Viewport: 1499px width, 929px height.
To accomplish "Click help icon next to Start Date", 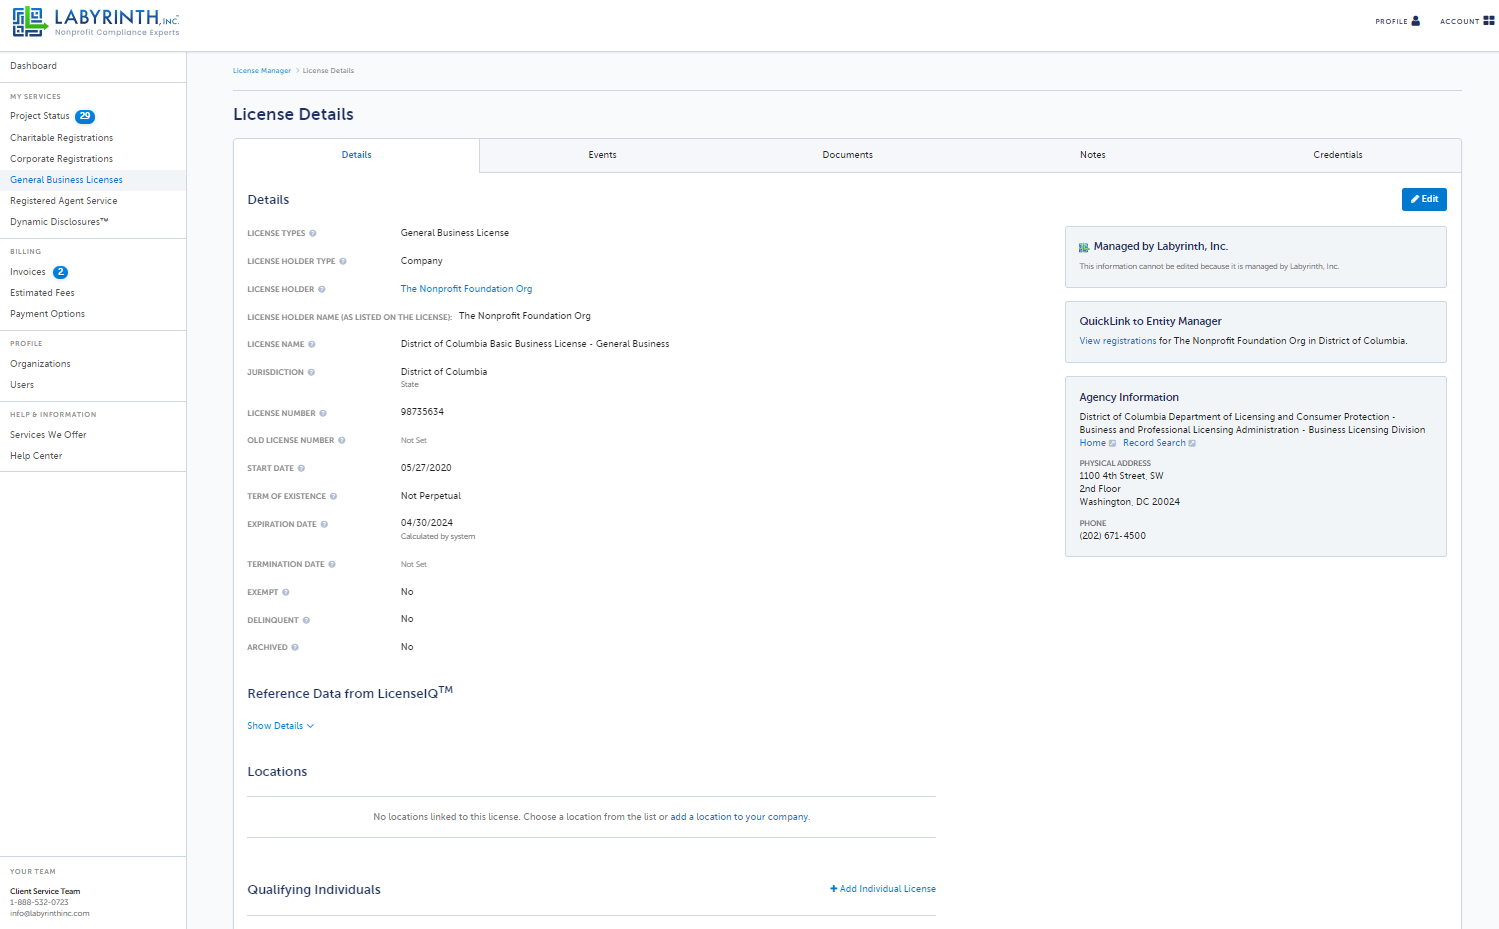I will pyautogui.click(x=301, y=468).
